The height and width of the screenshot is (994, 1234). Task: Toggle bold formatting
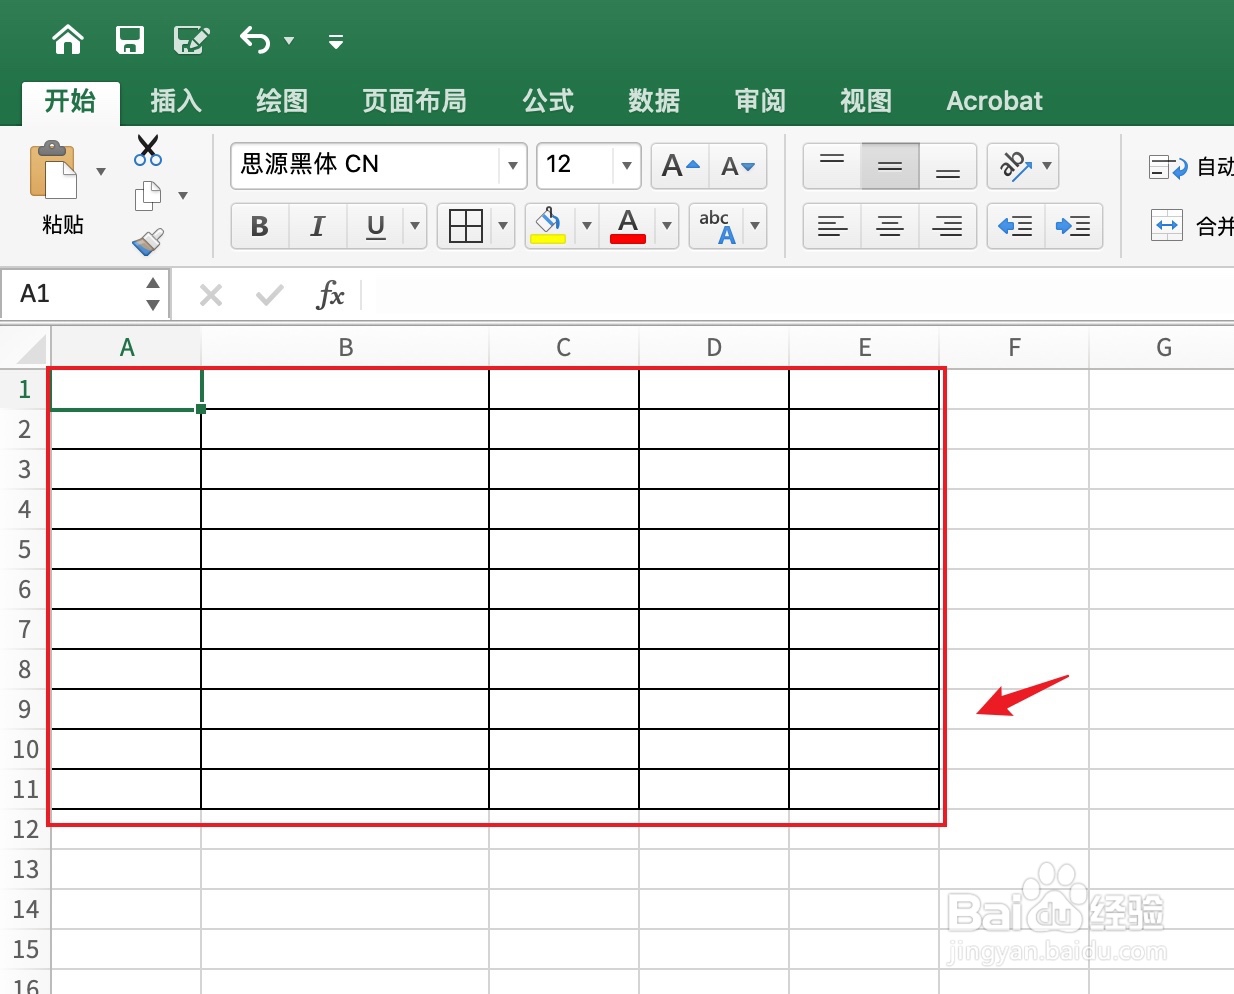tap(260, 226)
